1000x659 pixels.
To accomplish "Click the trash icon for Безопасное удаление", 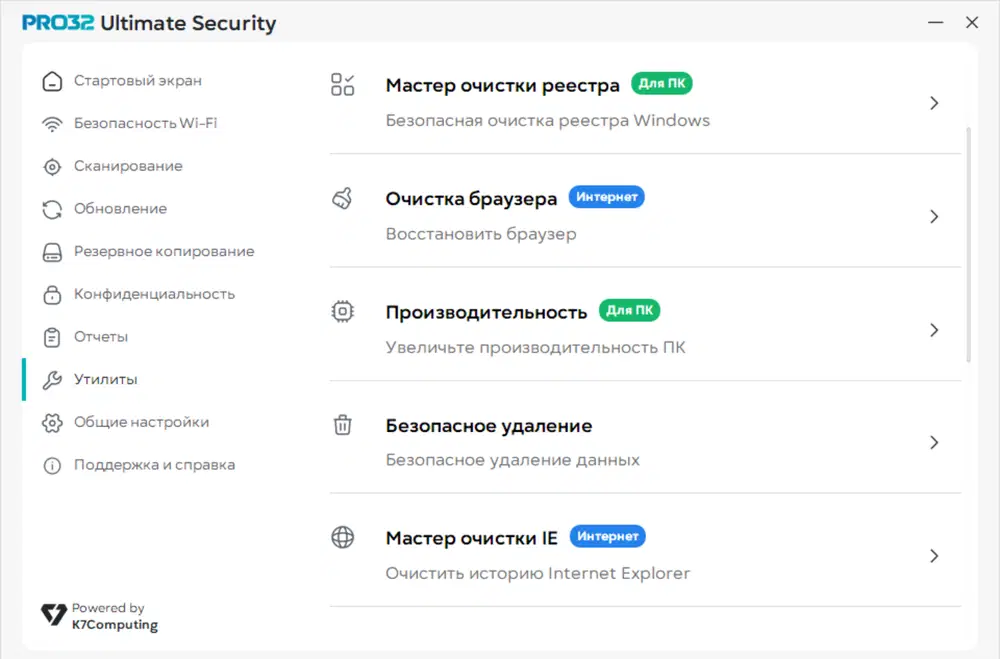I will point(342,425).
